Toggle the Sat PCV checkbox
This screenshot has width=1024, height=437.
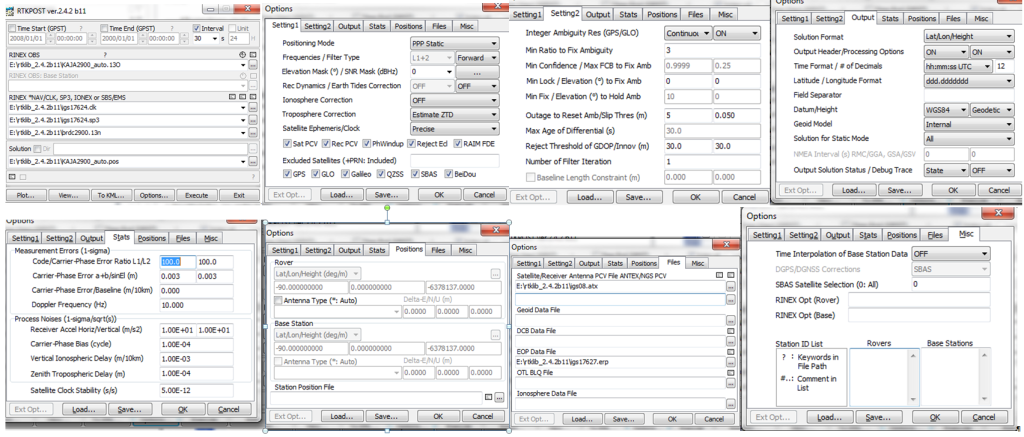pyautogui.click(x=287, y=144)
